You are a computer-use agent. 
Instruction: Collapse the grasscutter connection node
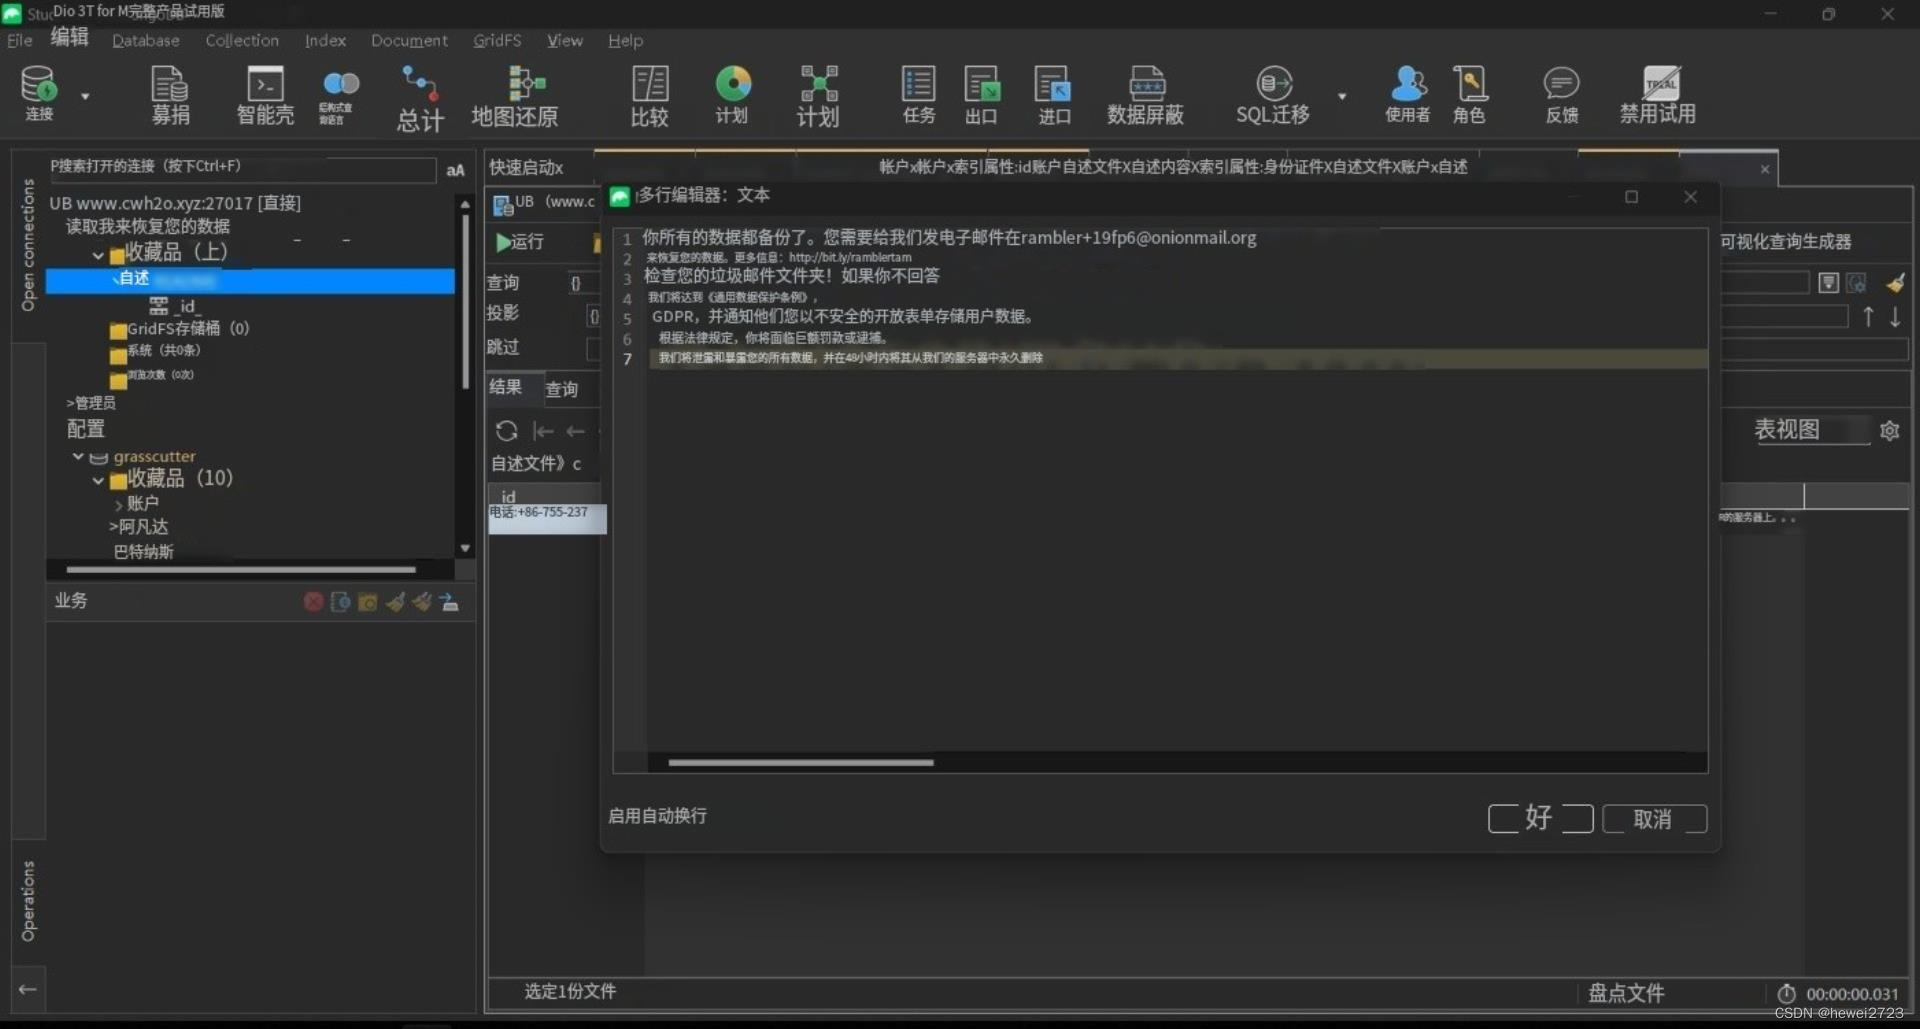click(78, 456)
